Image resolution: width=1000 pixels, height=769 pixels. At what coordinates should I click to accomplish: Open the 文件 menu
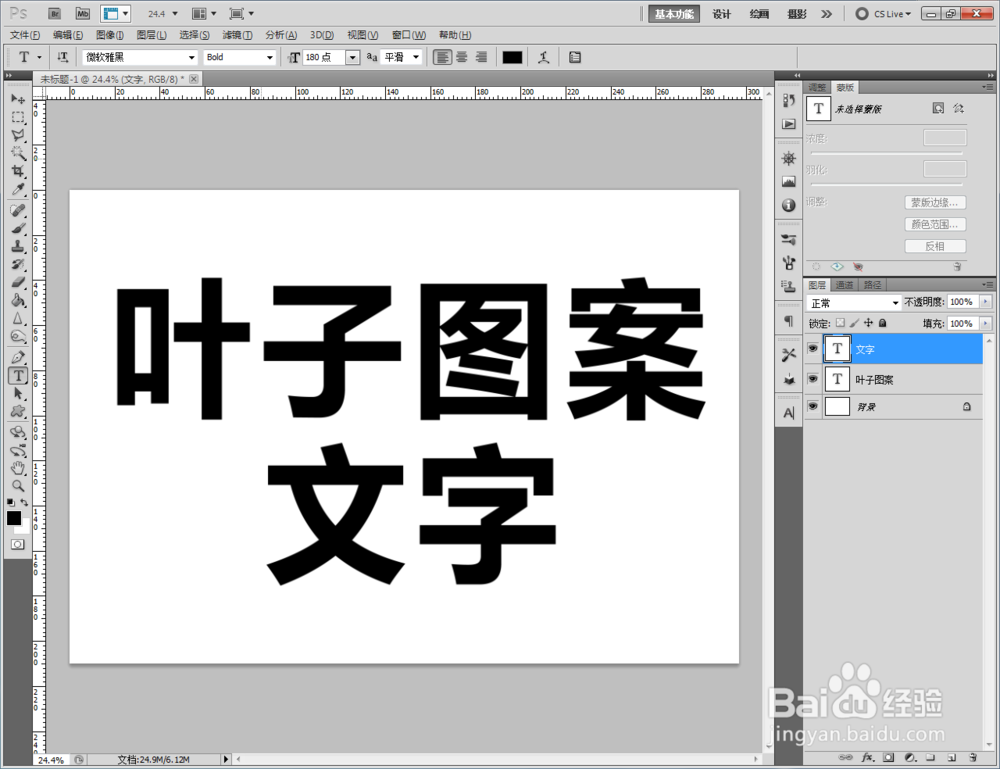pos(25,35)
